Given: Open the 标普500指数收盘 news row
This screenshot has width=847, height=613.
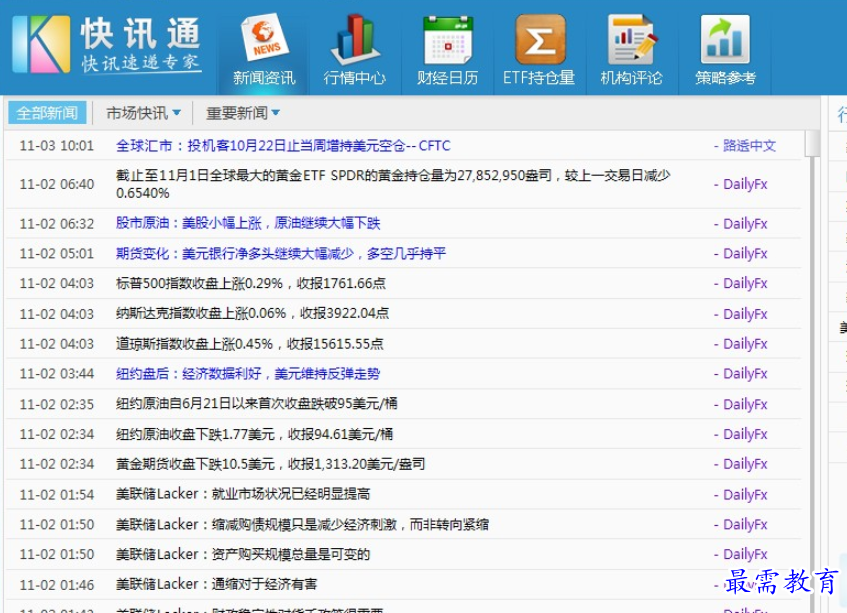Looking at the screenshot, I should (x=251, y=284).
